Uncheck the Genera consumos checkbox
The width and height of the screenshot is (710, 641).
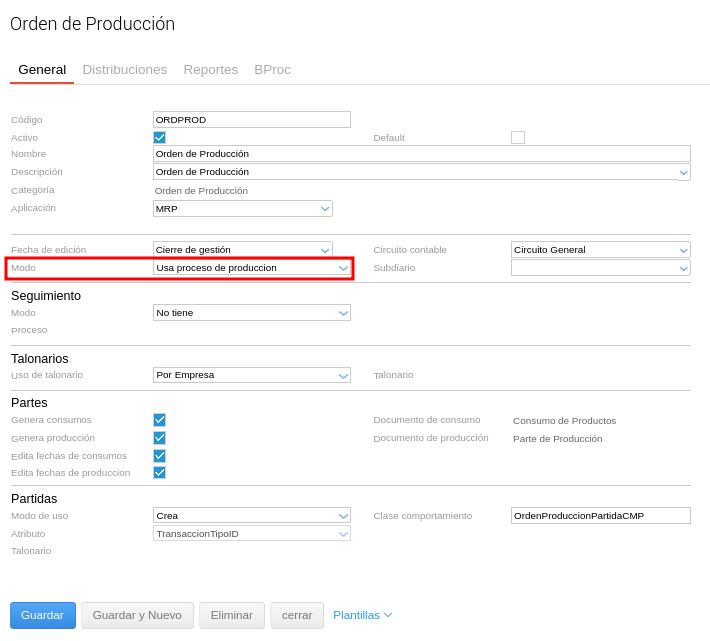159,420
